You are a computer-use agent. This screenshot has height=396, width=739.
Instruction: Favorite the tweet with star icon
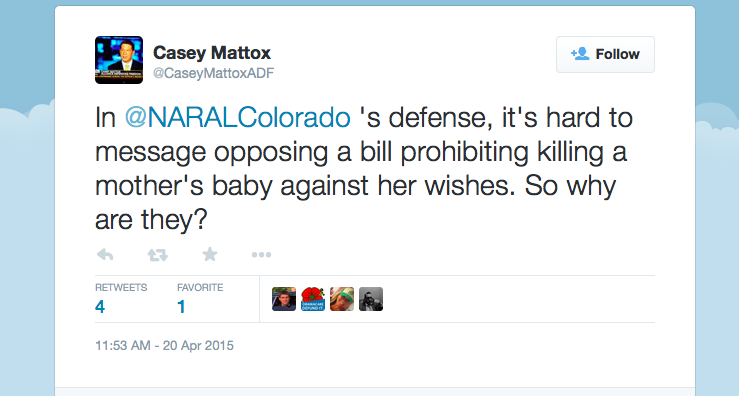pyautogui.click(x=210, y=255)
